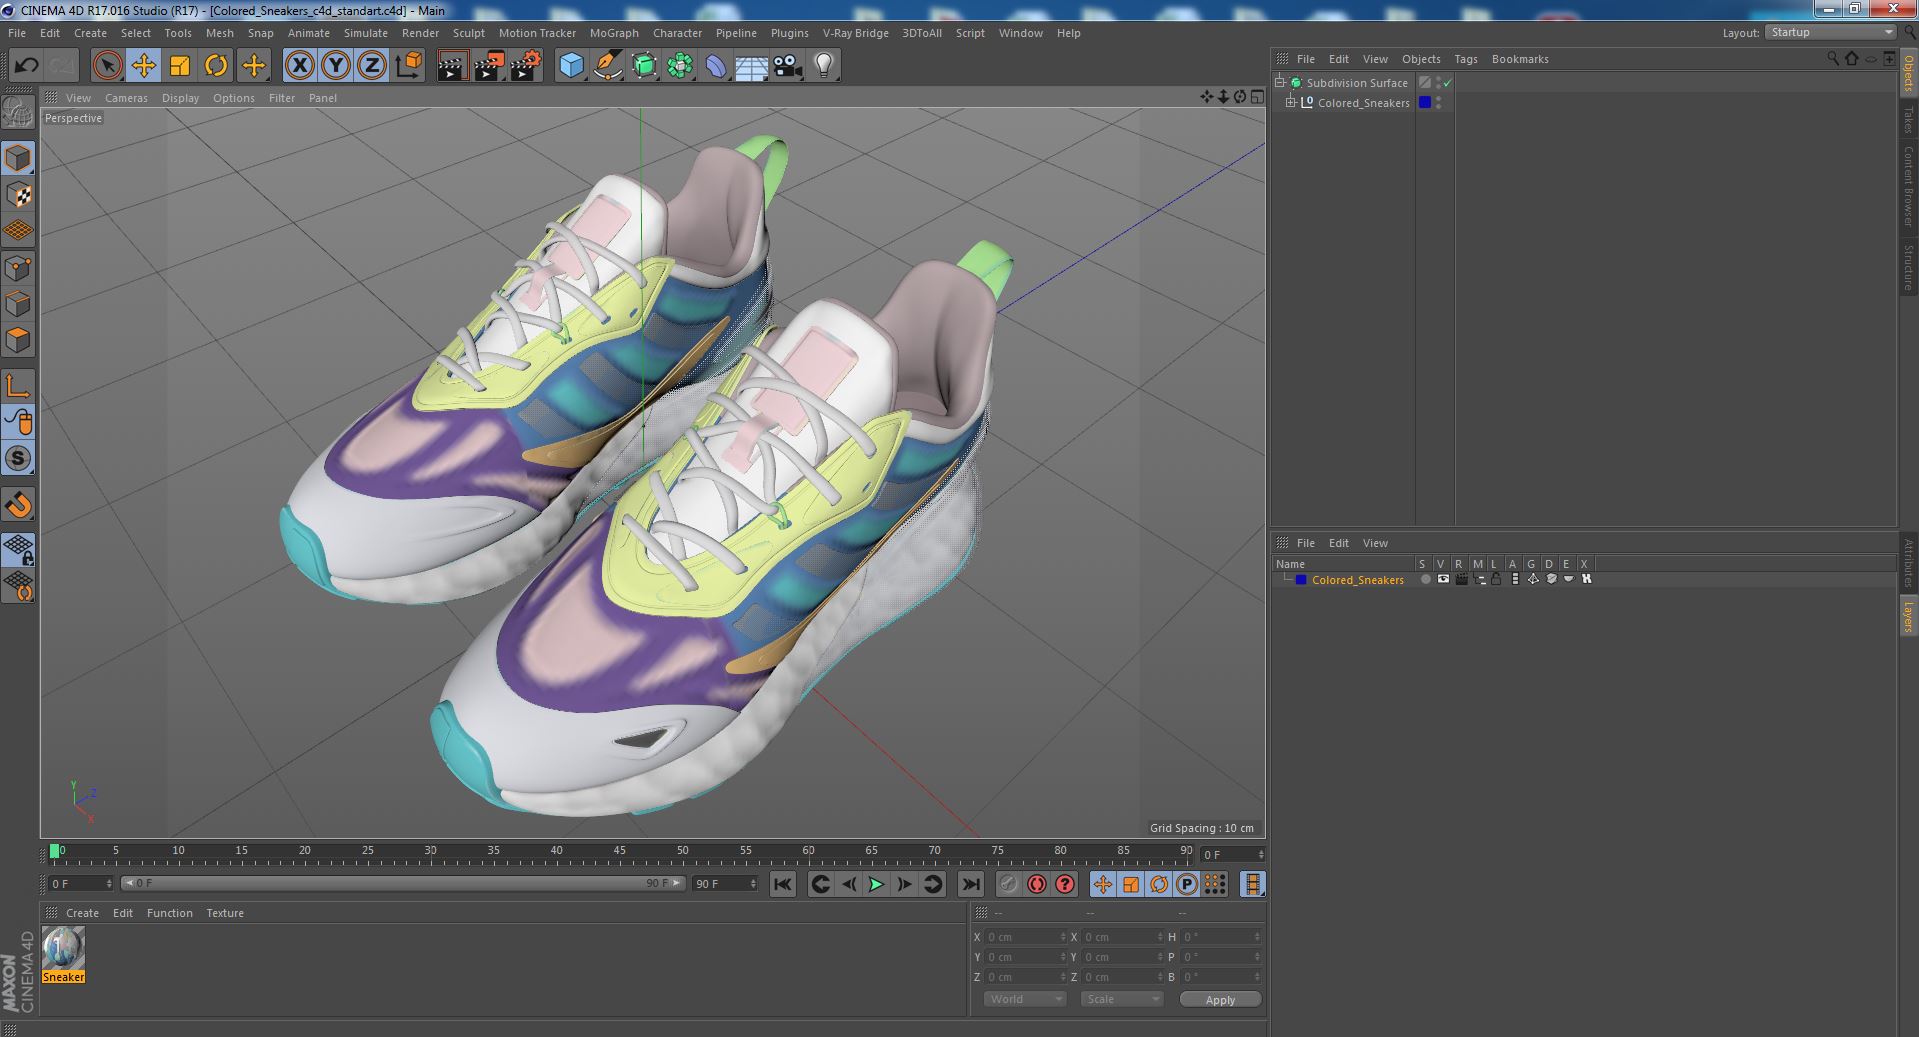Open the Layout Startup dropdown

click(1830, 33)
